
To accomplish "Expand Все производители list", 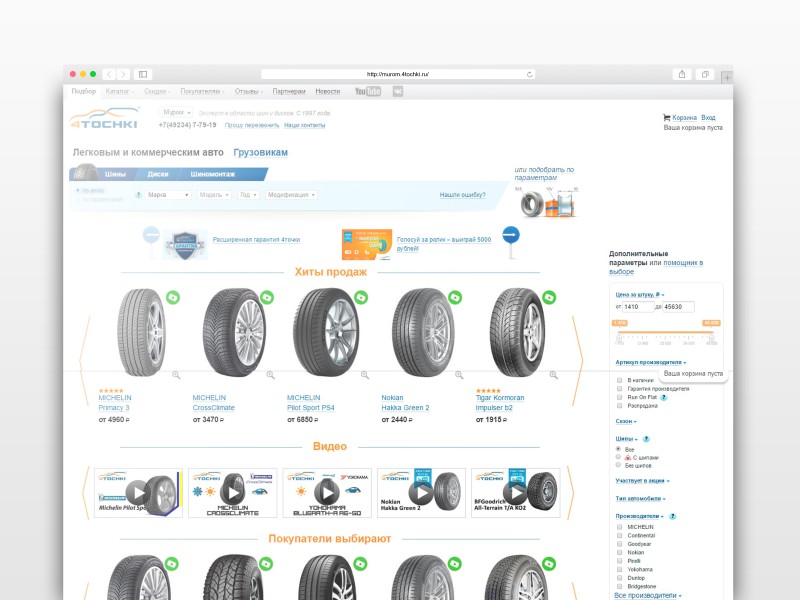I will click(x=648, y=595).
